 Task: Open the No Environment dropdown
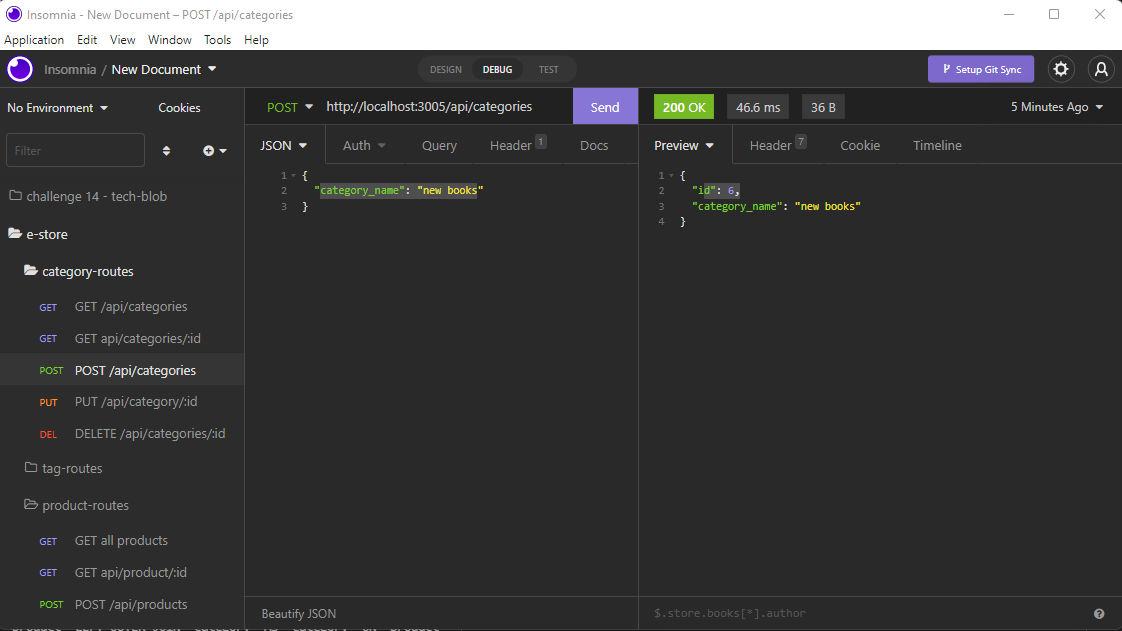53,107
